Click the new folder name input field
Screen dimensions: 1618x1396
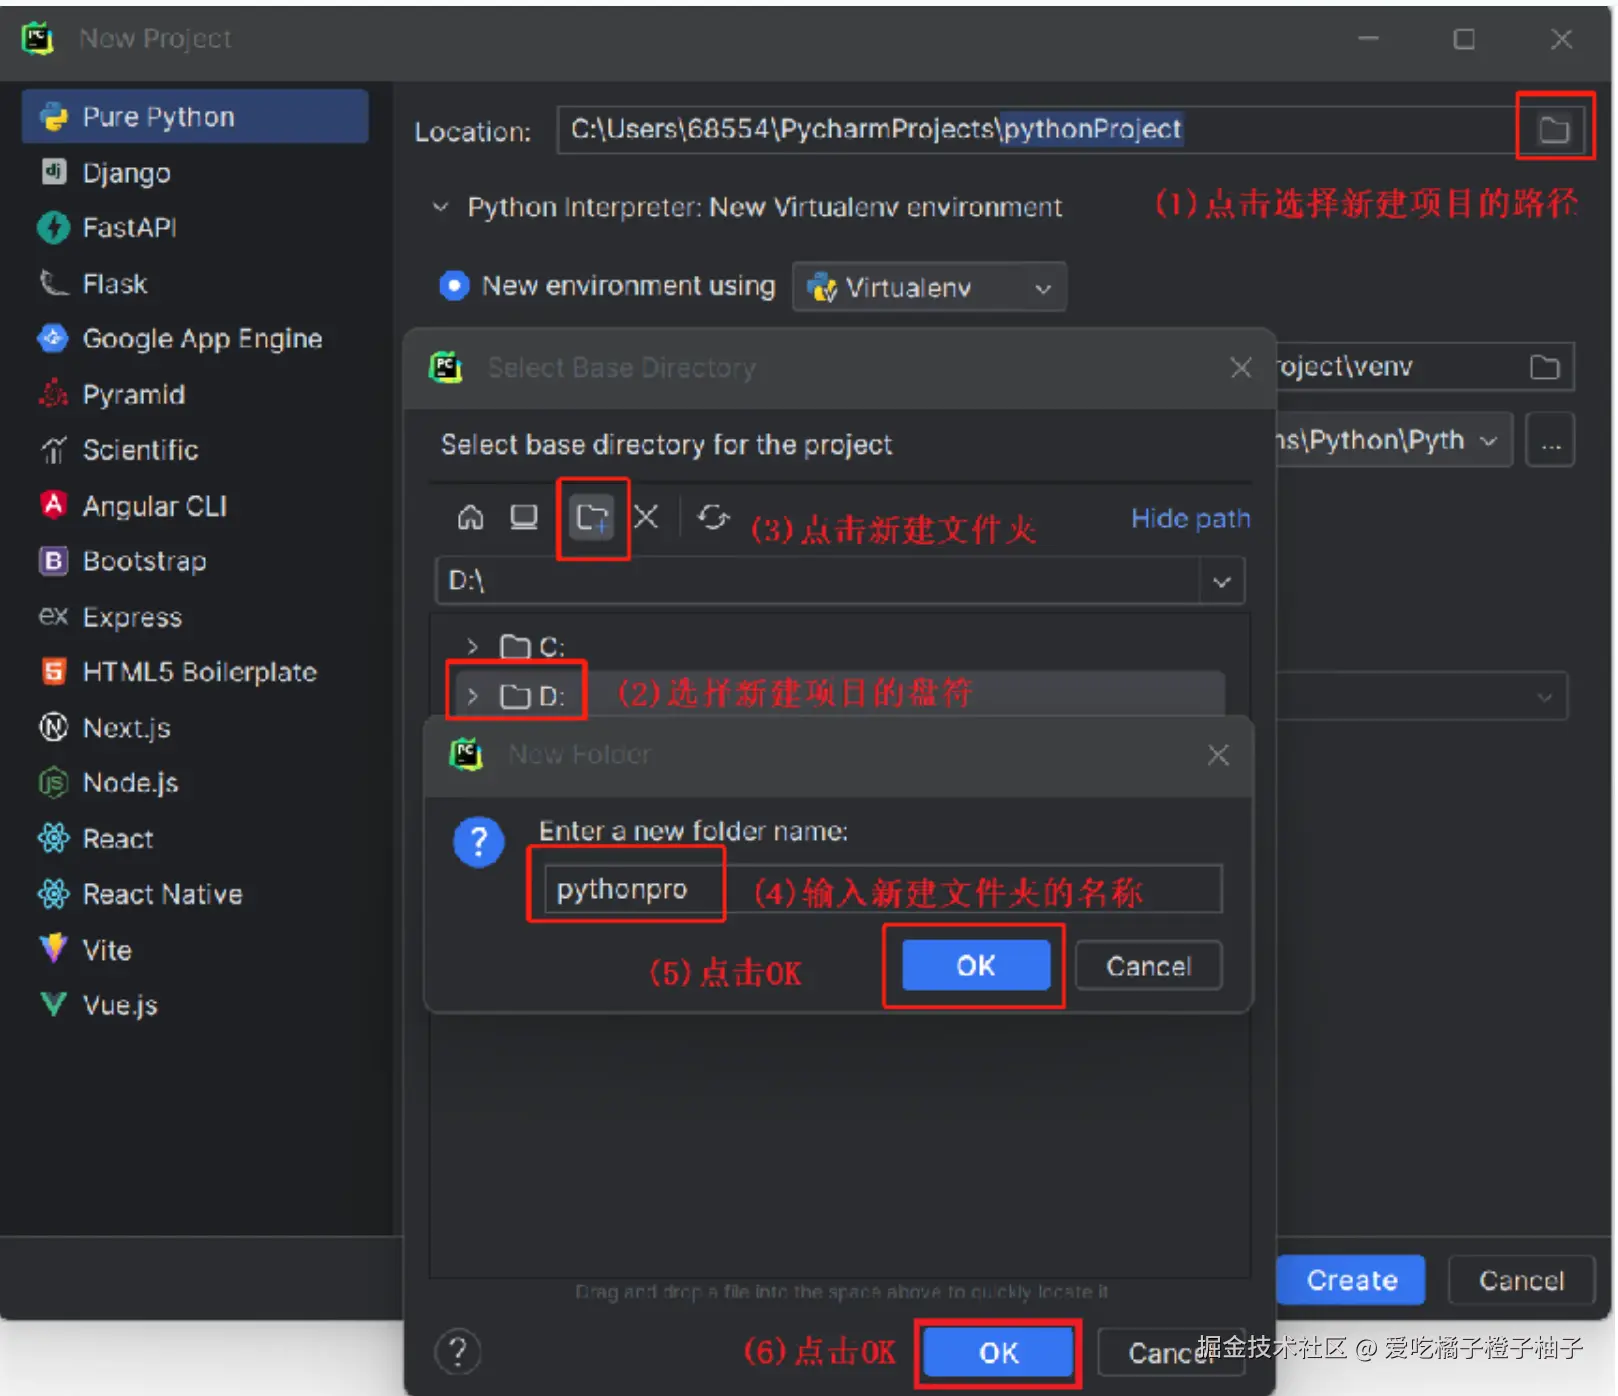883,889
